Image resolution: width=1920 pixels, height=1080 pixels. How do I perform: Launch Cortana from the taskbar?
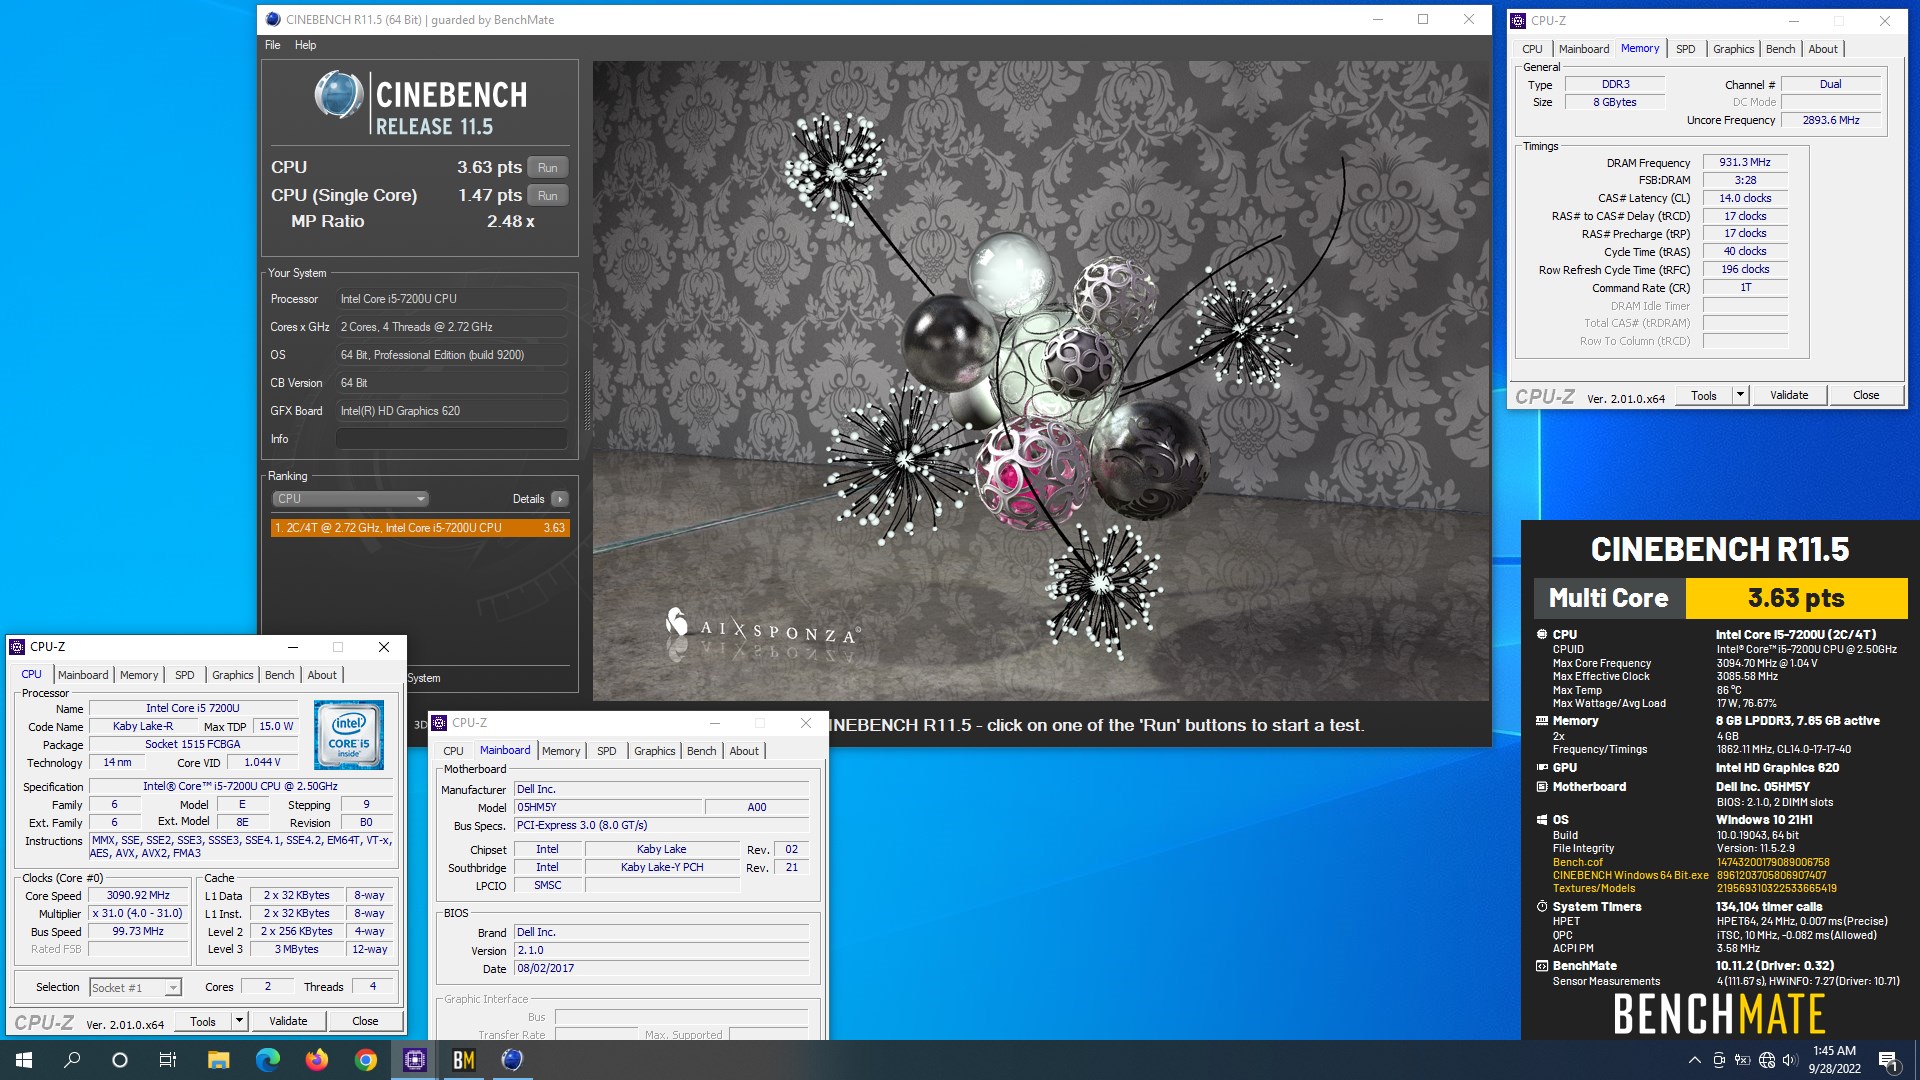[x=120, y=1060]
